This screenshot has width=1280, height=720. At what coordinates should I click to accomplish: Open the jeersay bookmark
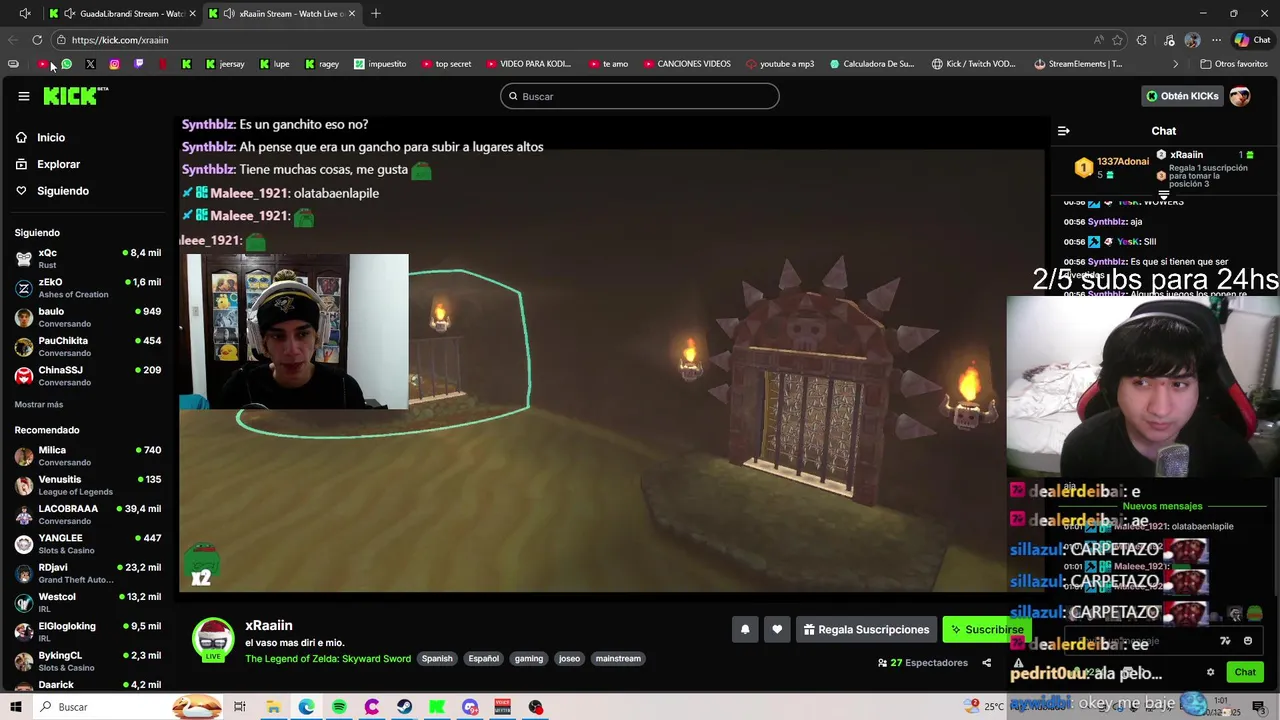[x=225, y=64]
